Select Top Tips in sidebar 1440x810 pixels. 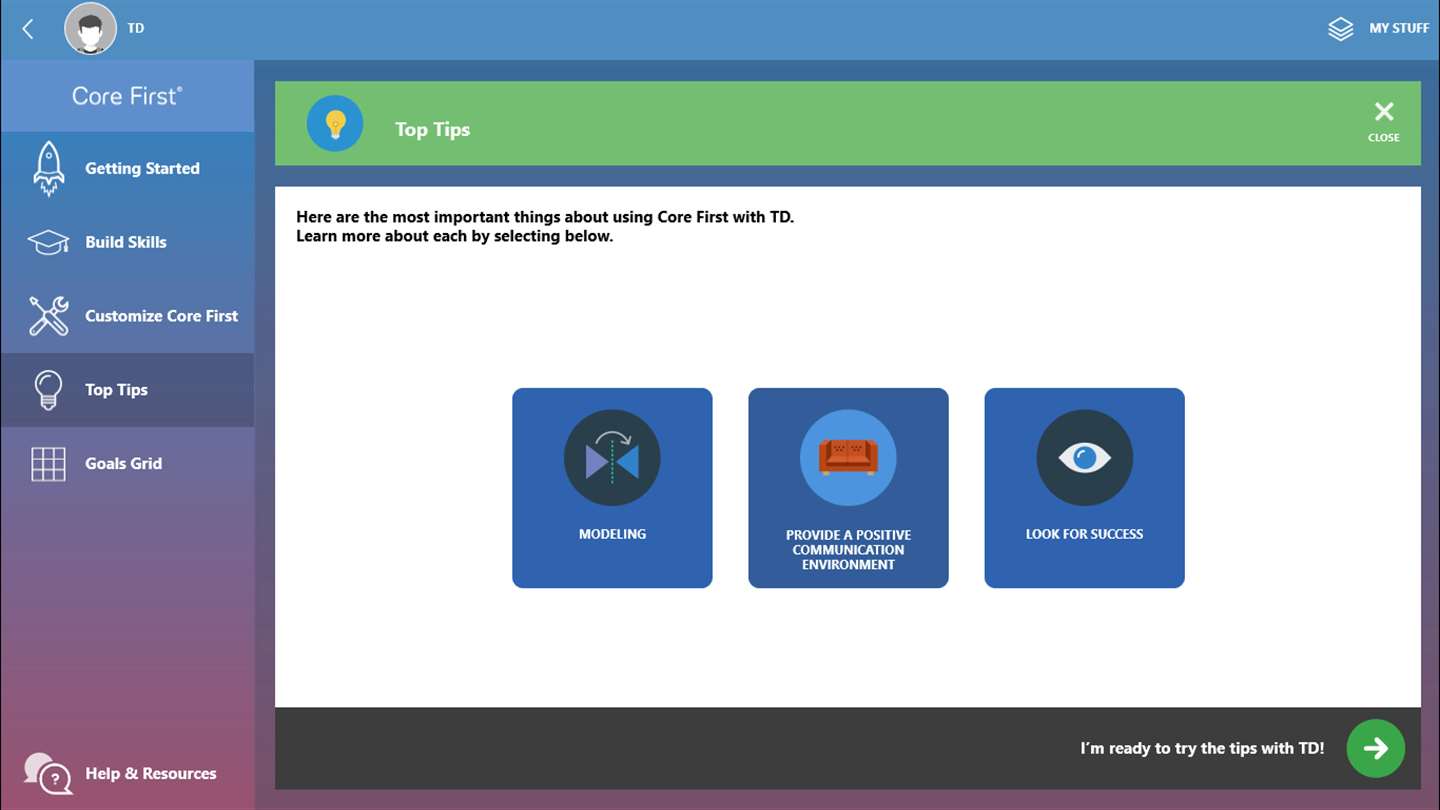[x=127, y=390]
